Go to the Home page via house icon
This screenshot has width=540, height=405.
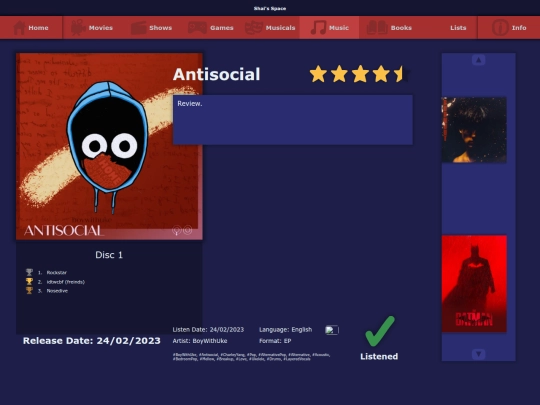point(20,28)
